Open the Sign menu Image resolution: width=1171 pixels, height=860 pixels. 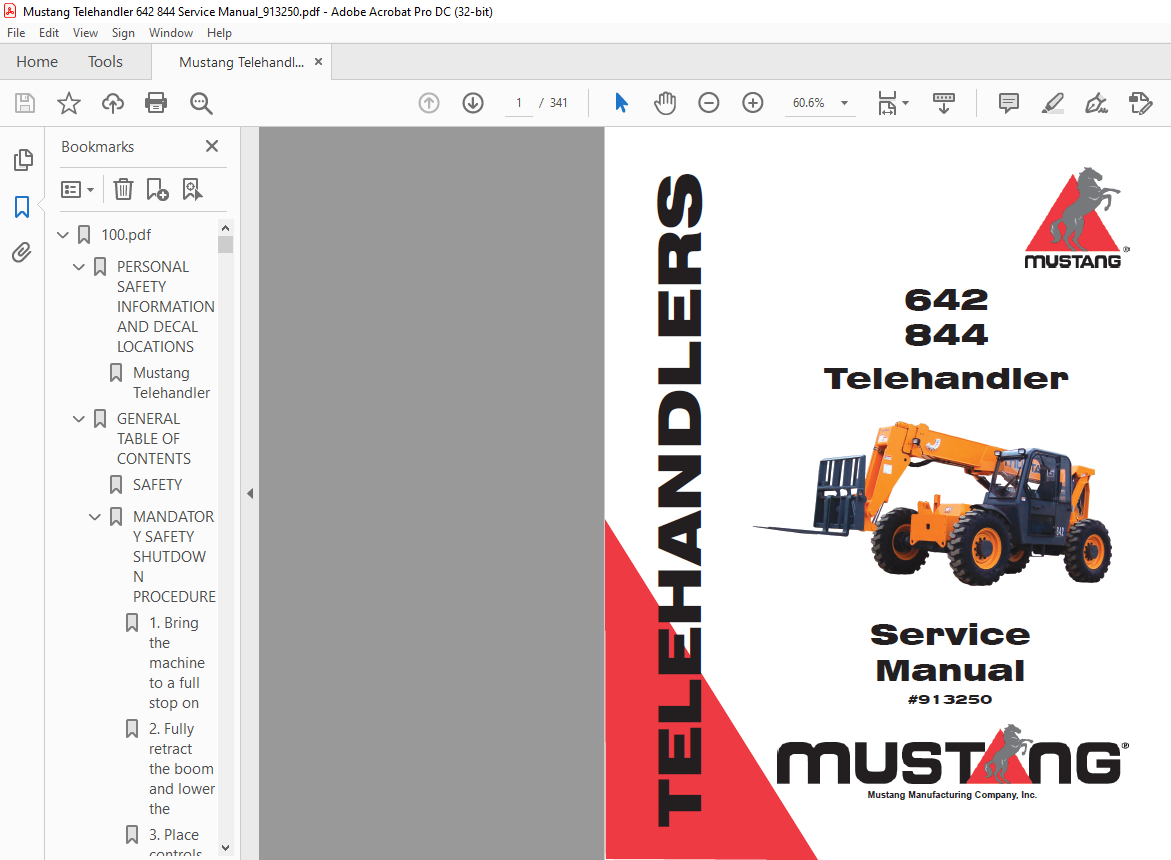(x=123, y=33)
